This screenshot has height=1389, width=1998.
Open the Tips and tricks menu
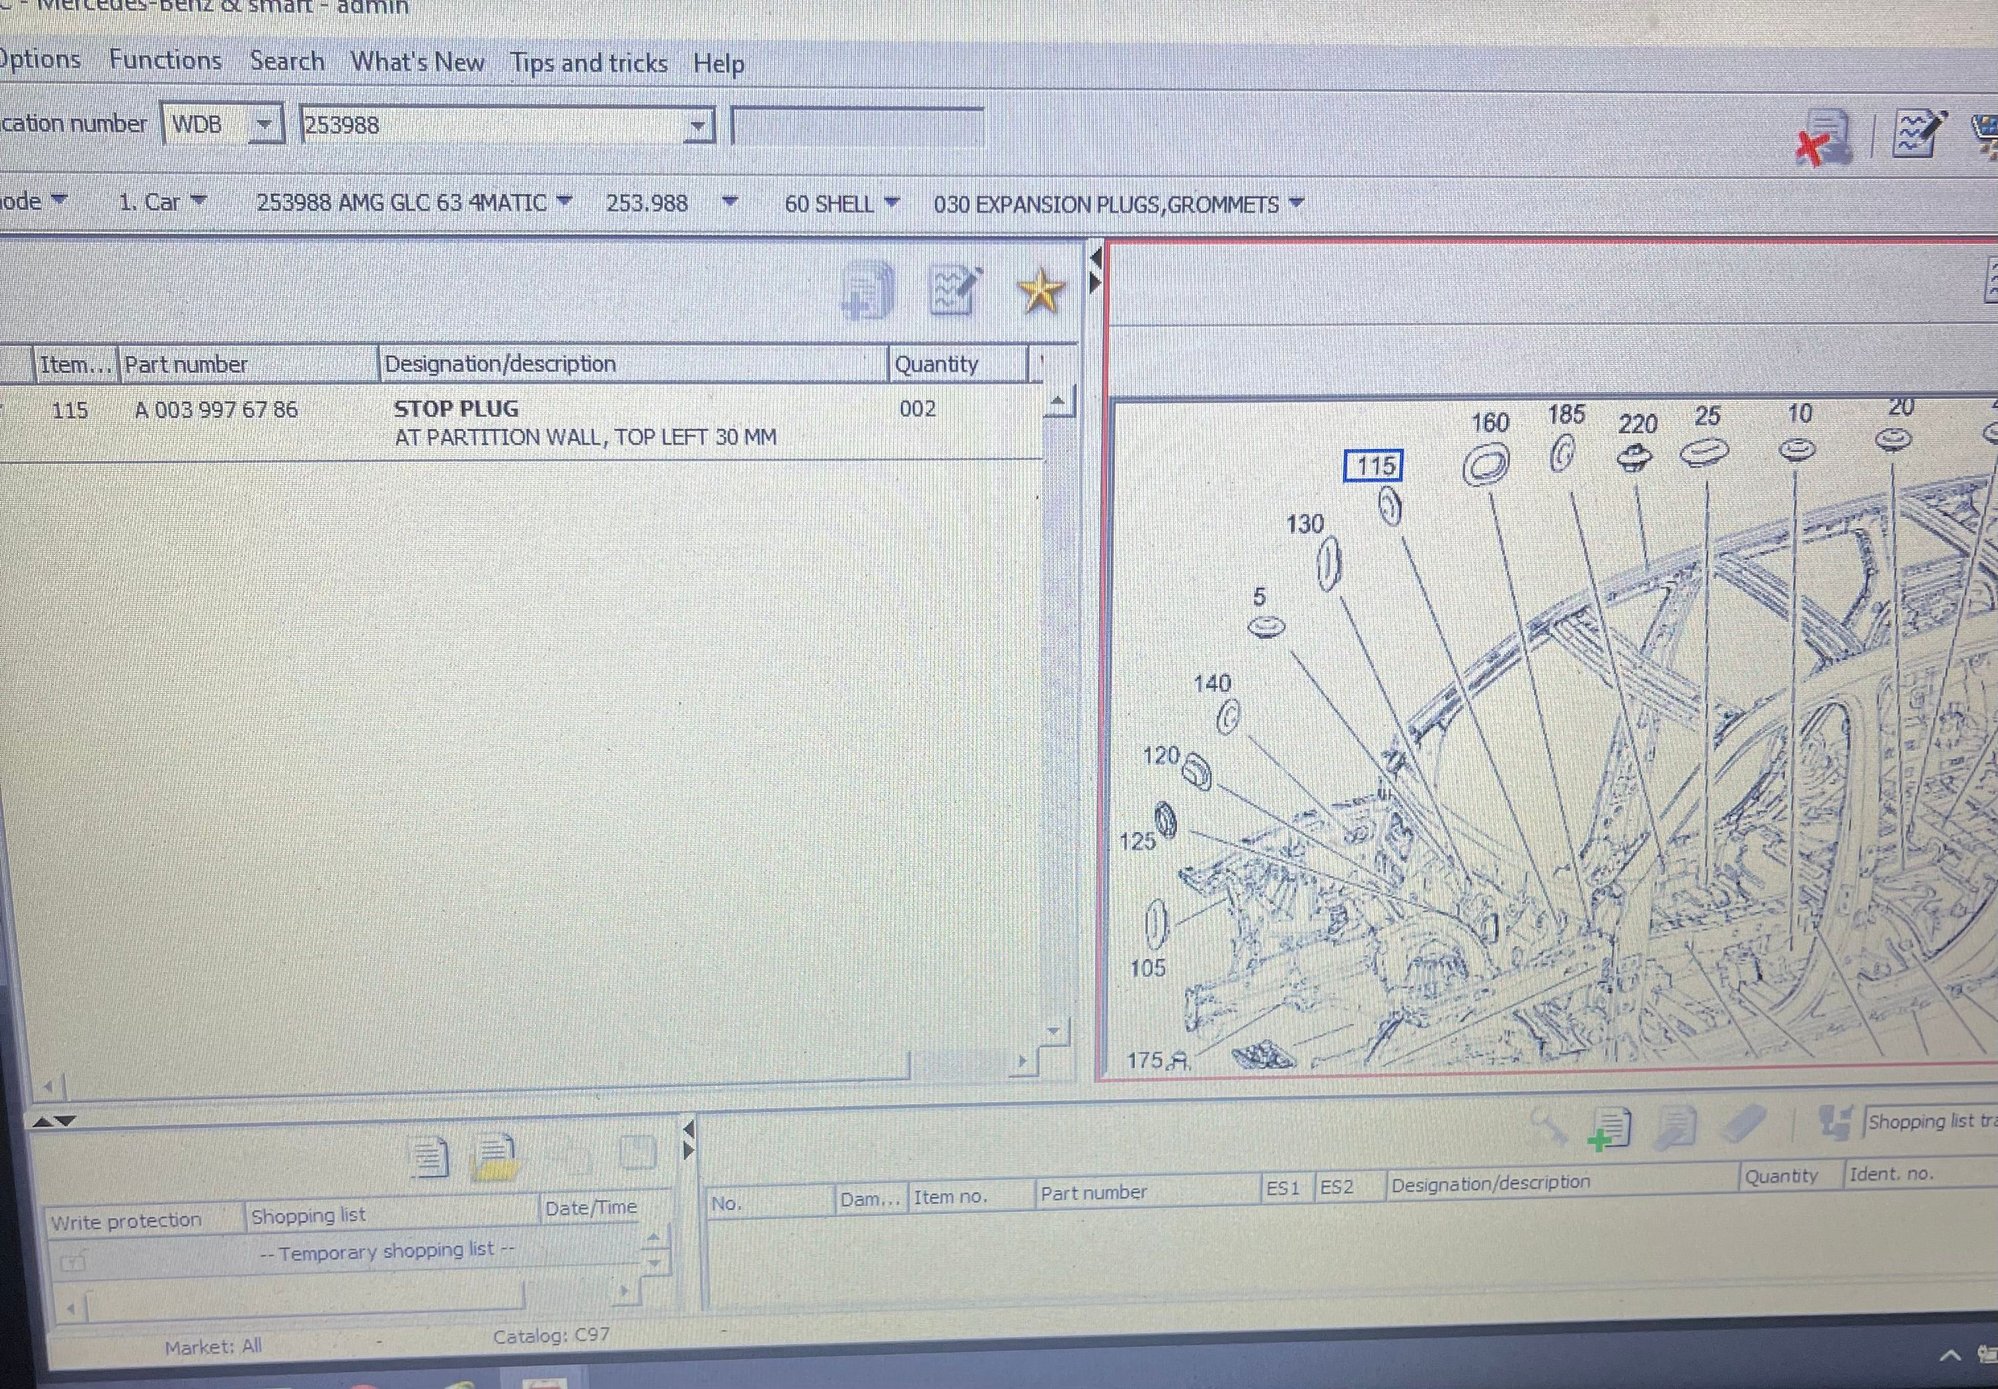coord(588,63)
